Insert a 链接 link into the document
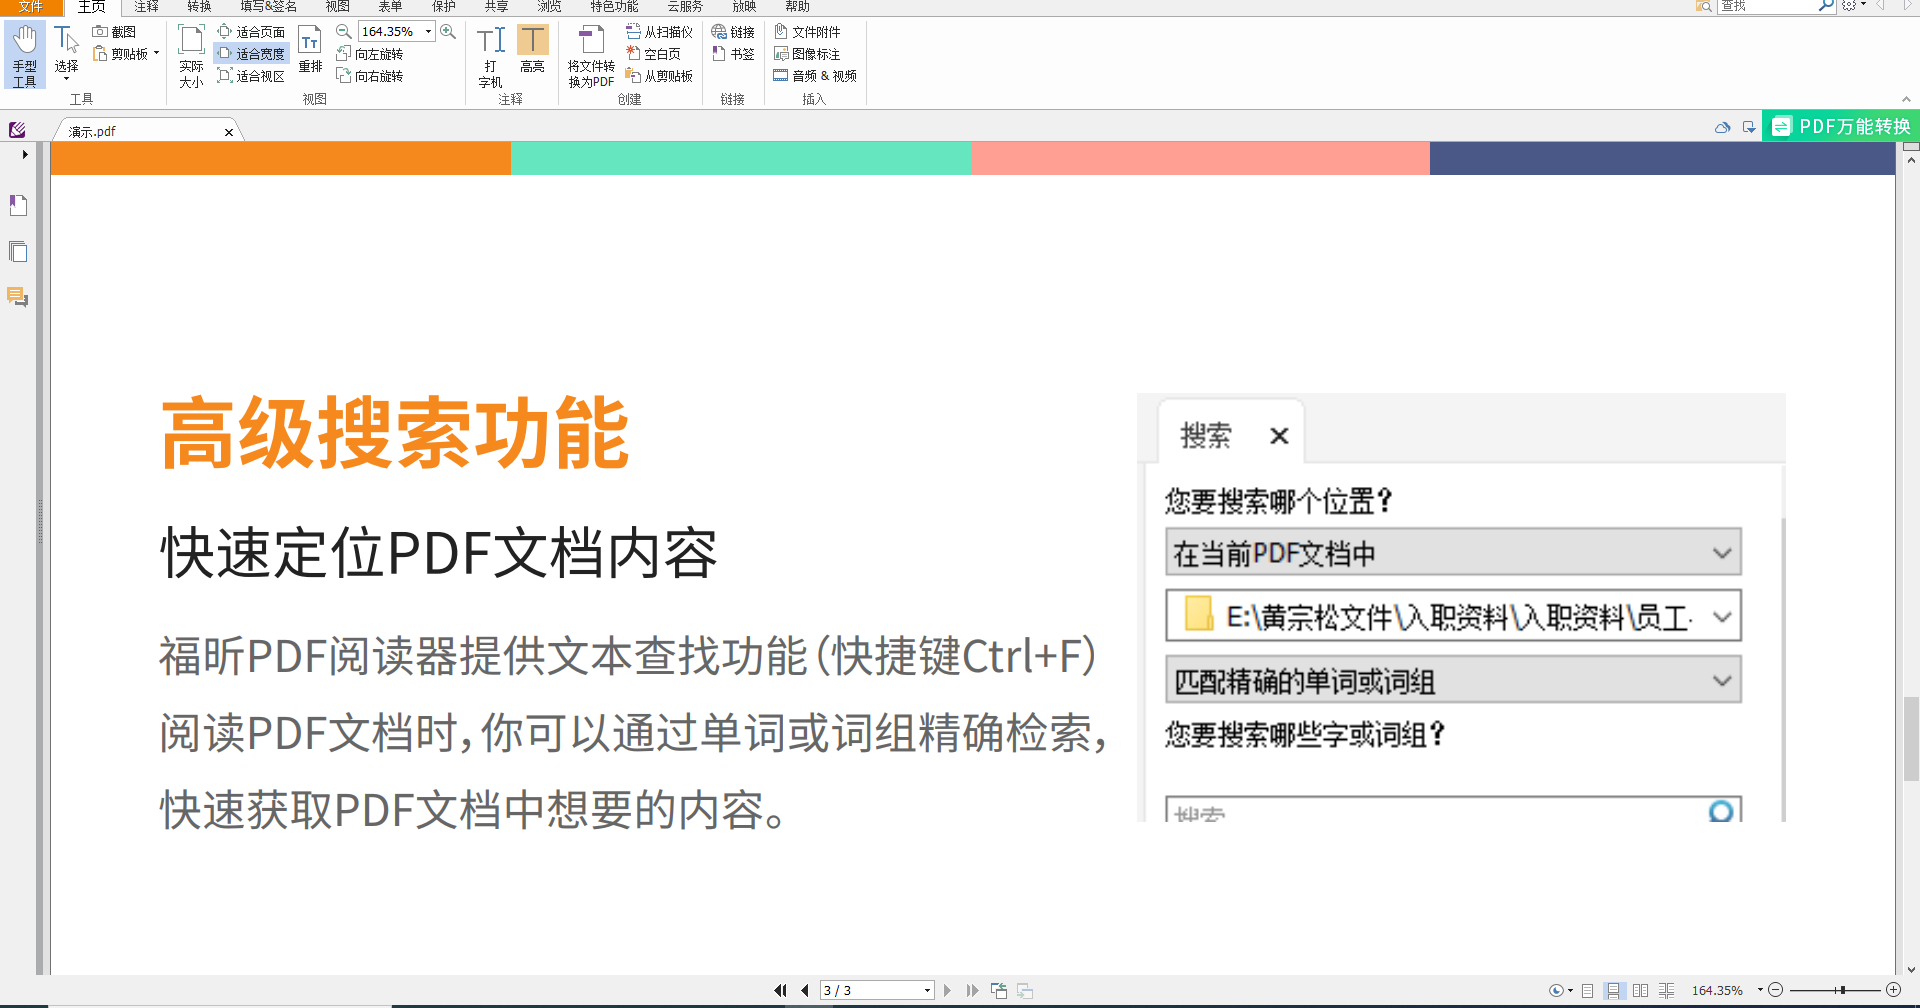The width and height of the screenshot is (1920, 1008). [x=734, y=31]
